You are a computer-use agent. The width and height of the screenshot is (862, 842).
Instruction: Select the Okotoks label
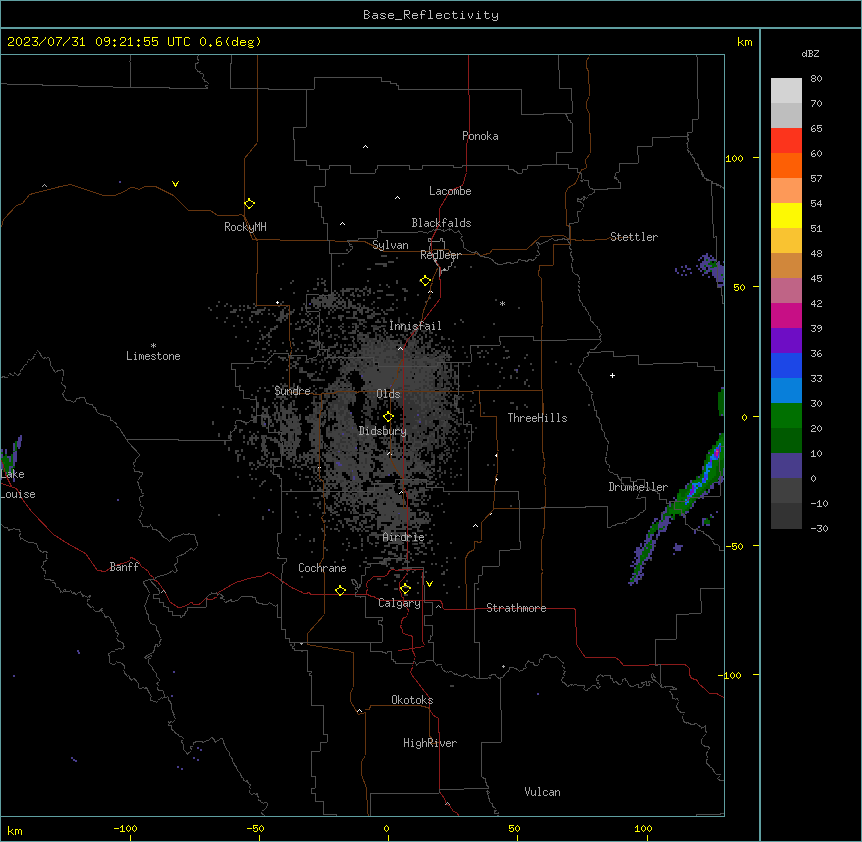click(x=412, y=700)
